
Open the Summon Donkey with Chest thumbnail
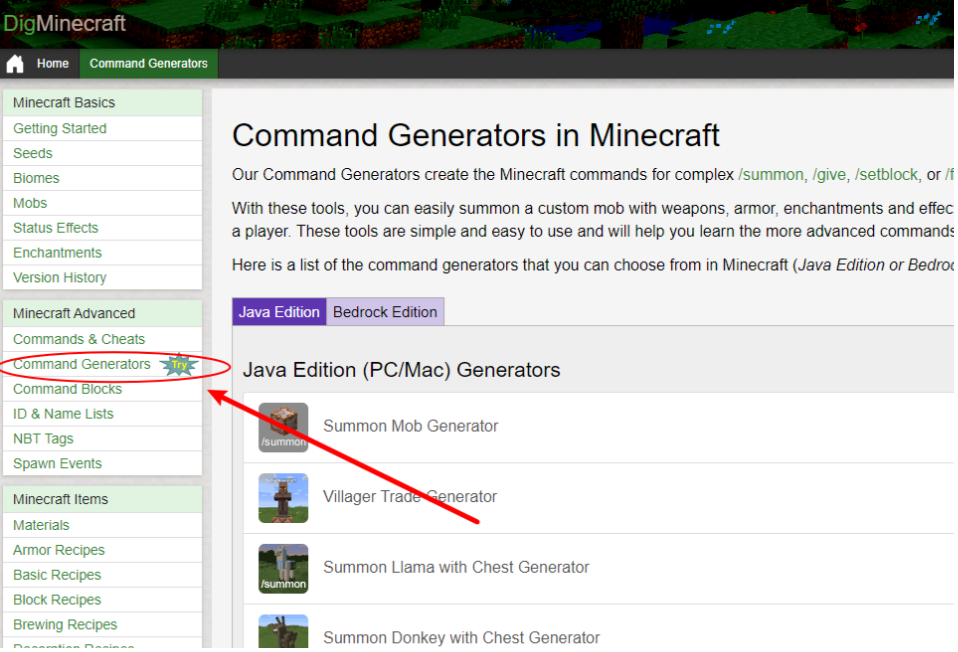coord(283,631)
